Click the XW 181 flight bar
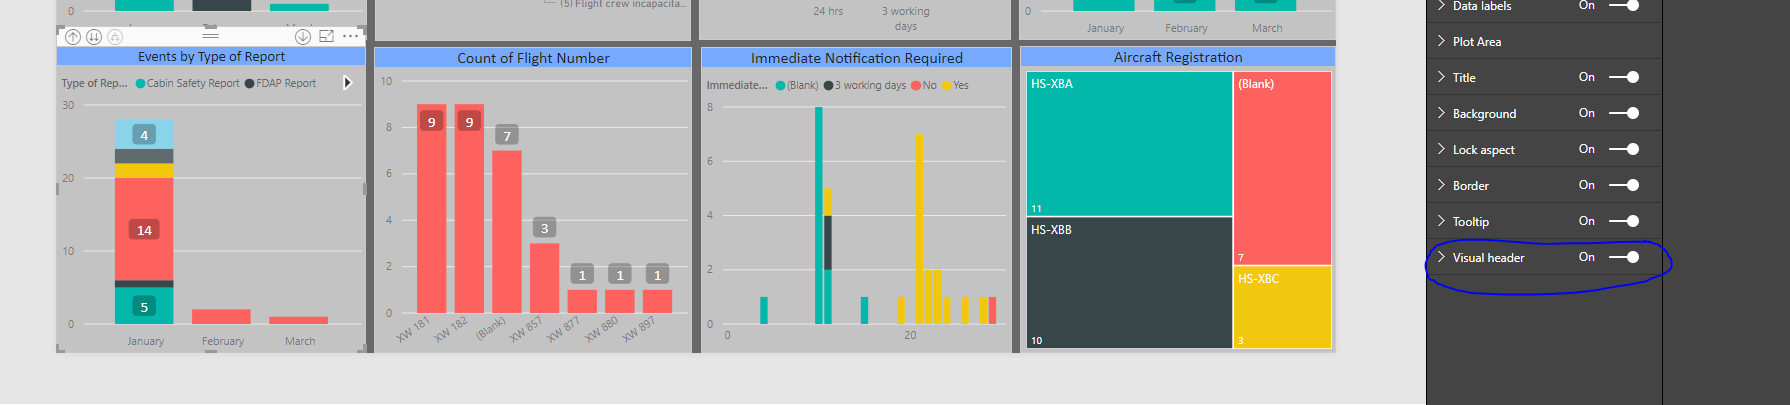This screenshot has height=405, width=1790. click(x=431, y=208)
